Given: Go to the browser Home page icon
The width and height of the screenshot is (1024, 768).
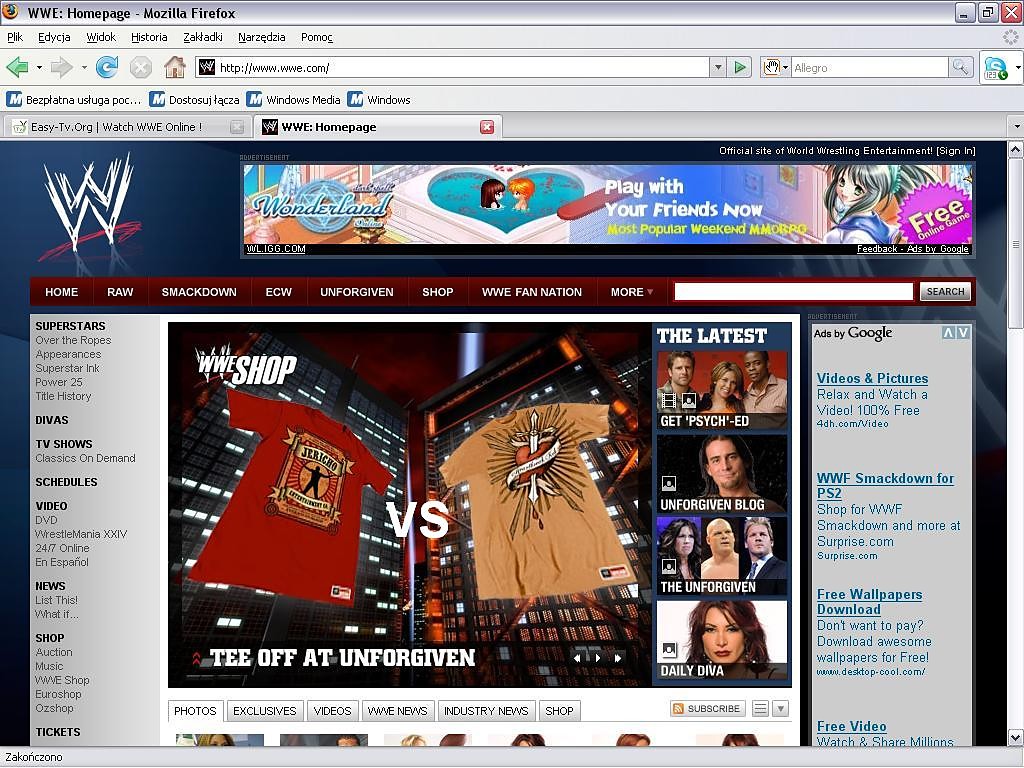Looking at the screenshot, I should point(174,67).
